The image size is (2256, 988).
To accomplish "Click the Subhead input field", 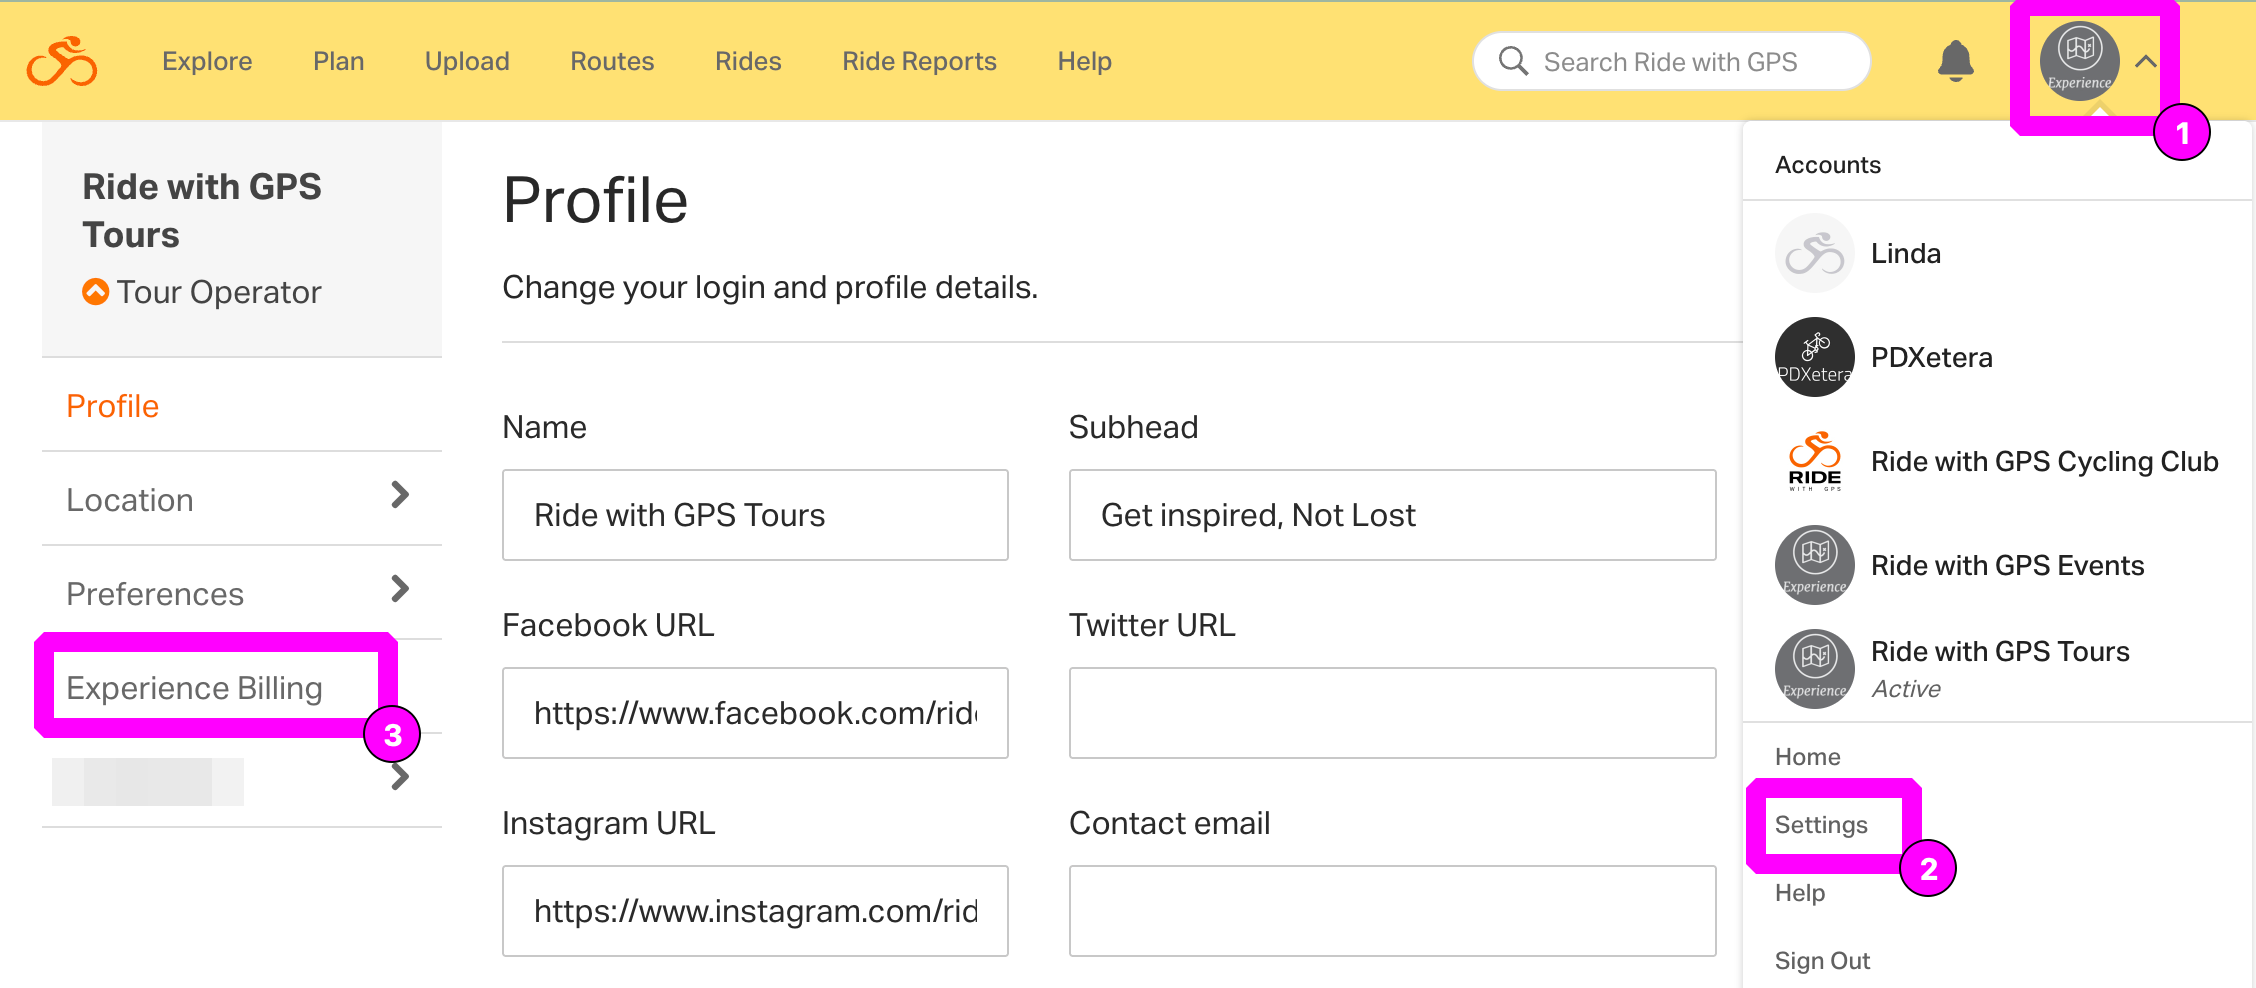I will (1392, 515).
